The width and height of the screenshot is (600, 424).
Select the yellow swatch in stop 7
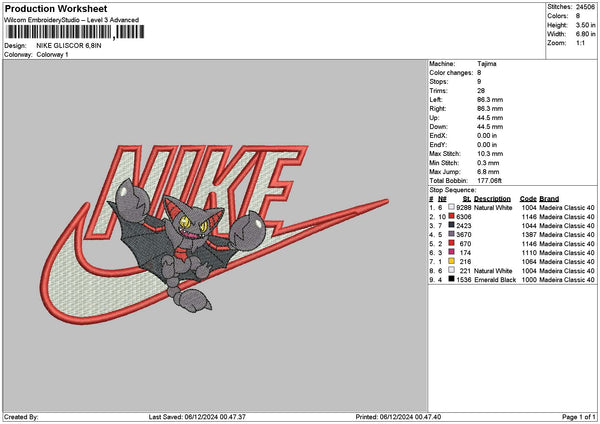[x=452, y=262]
